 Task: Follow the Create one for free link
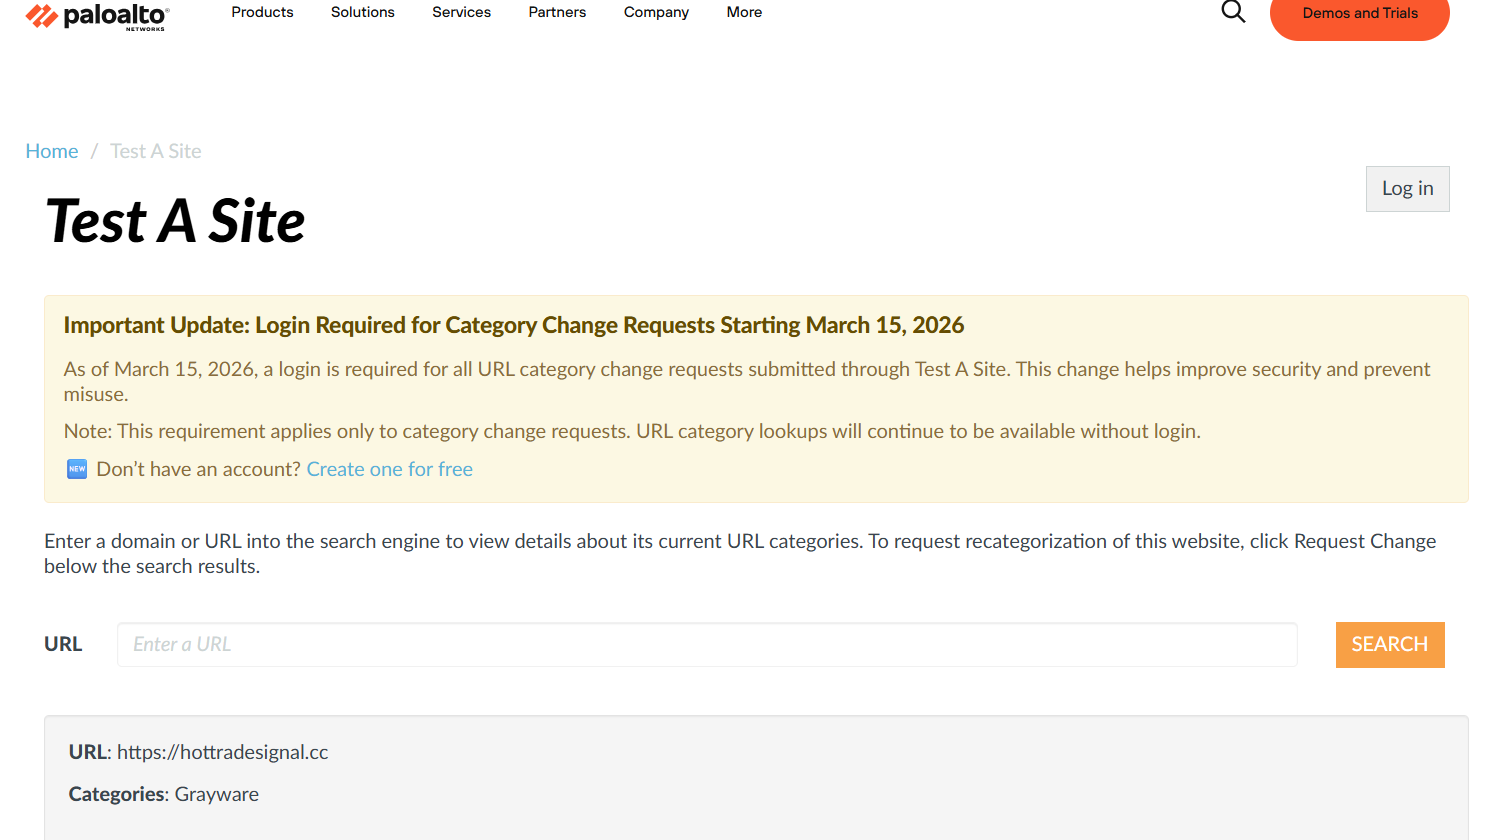tap(390, 469)
